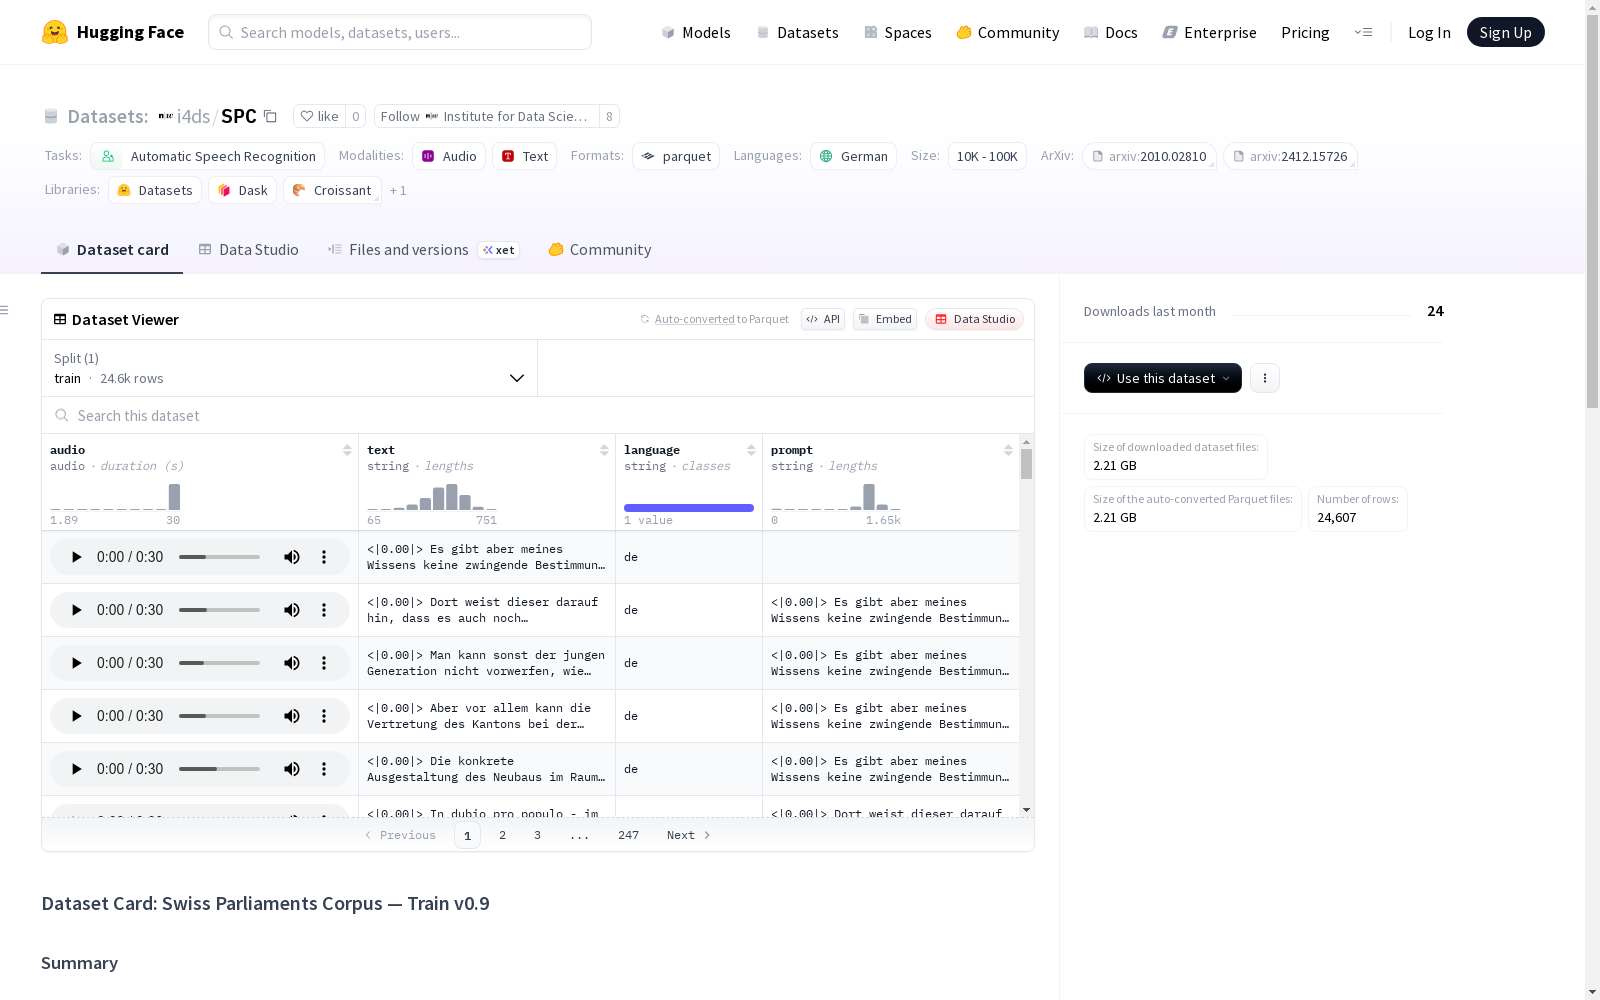Click the Embed button
This screenshot has width=1600, height=1000.
(885, 319)
